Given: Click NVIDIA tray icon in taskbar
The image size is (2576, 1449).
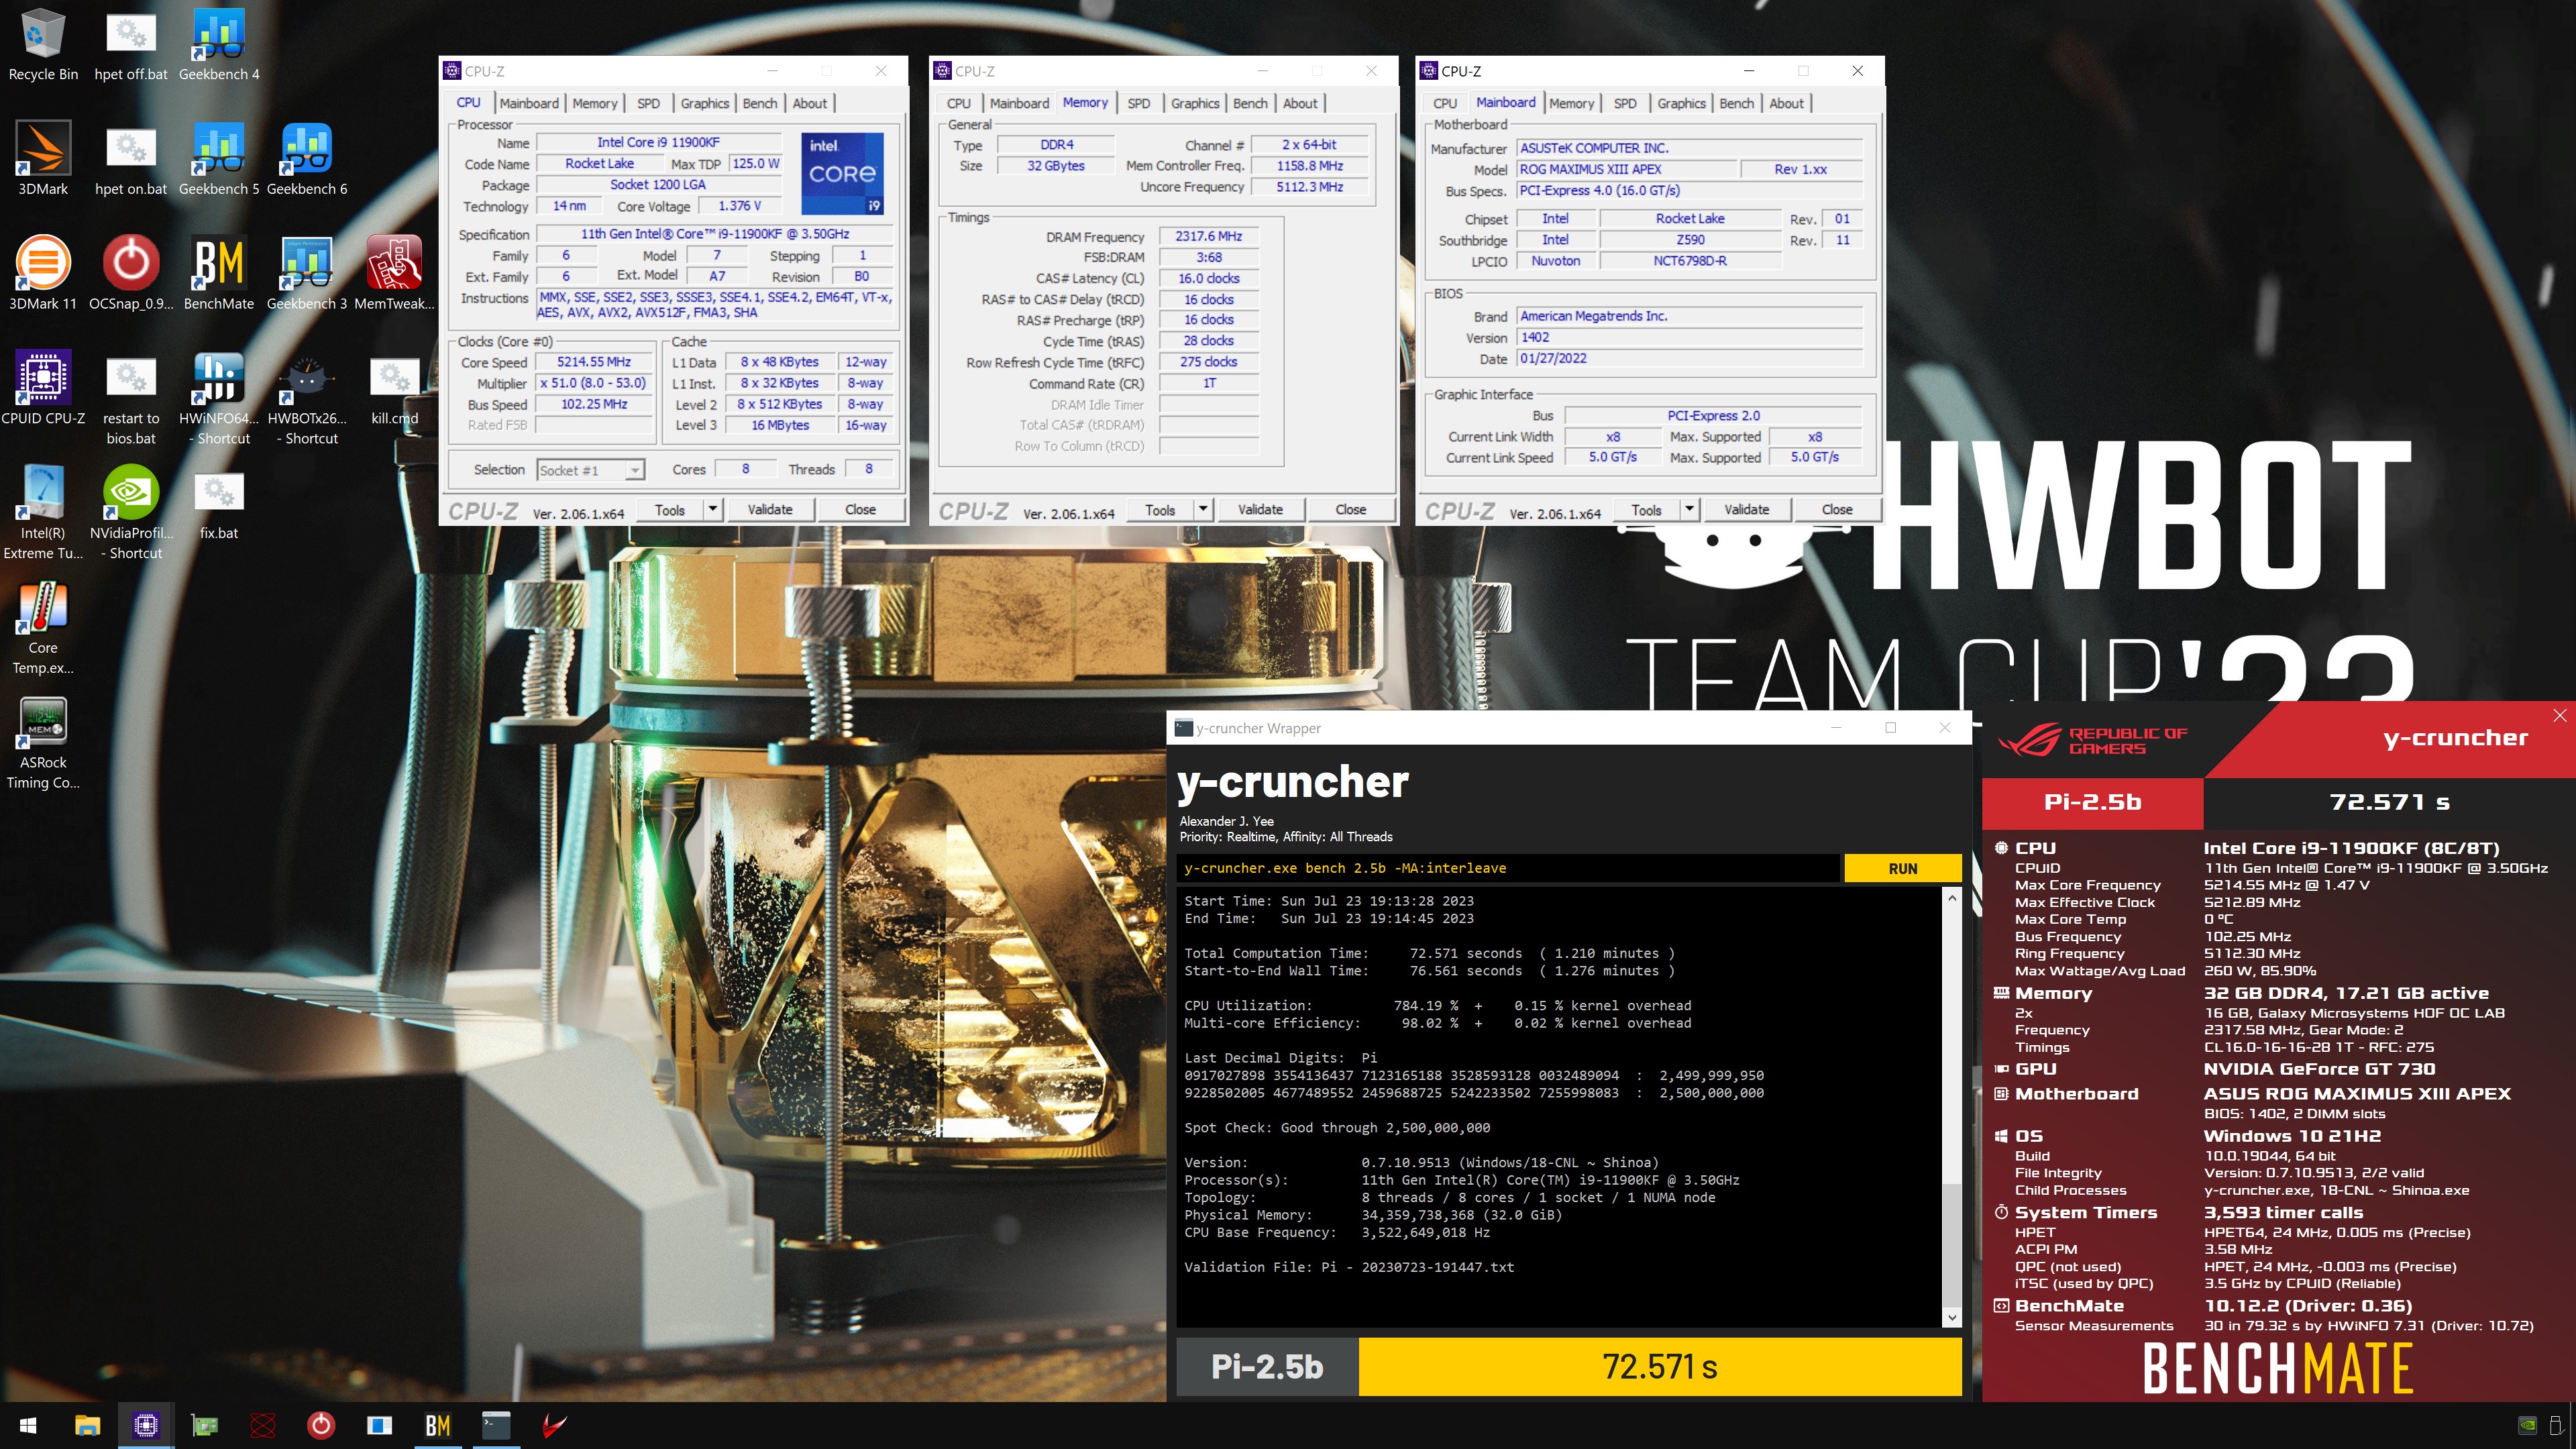Looking at the screenshot, I should coord(2526,1425).
